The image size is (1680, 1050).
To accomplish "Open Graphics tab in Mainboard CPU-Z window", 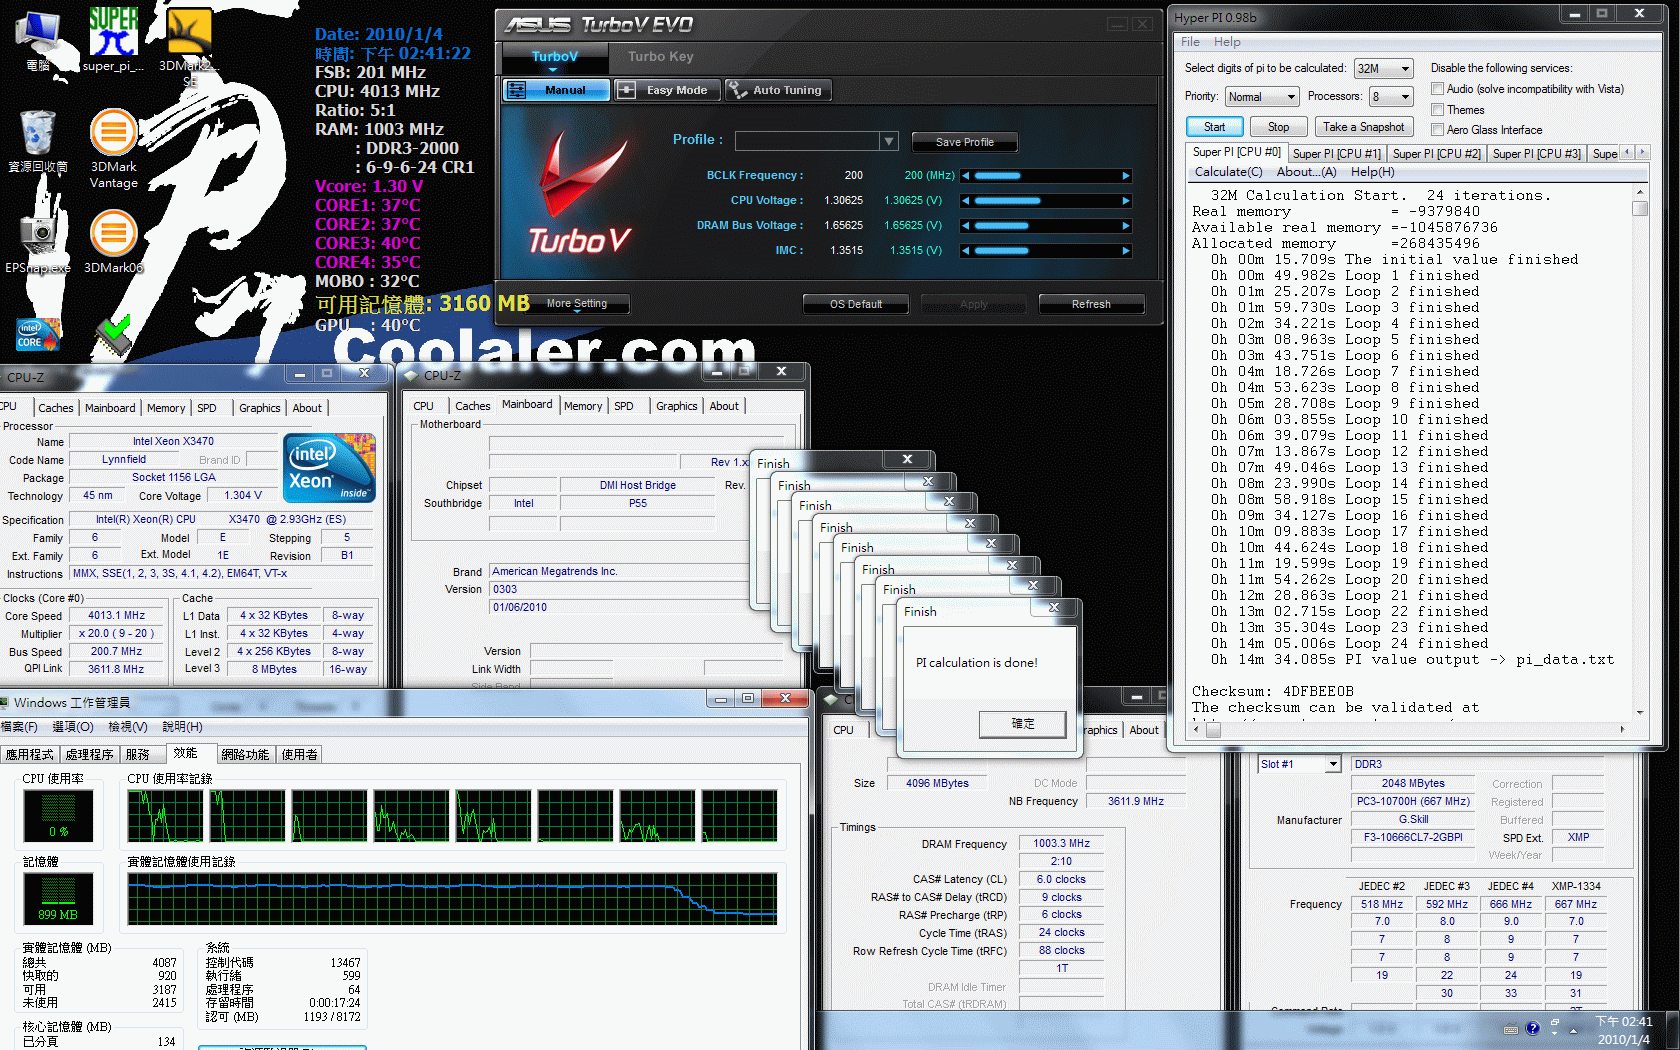I will coord(676,406).
